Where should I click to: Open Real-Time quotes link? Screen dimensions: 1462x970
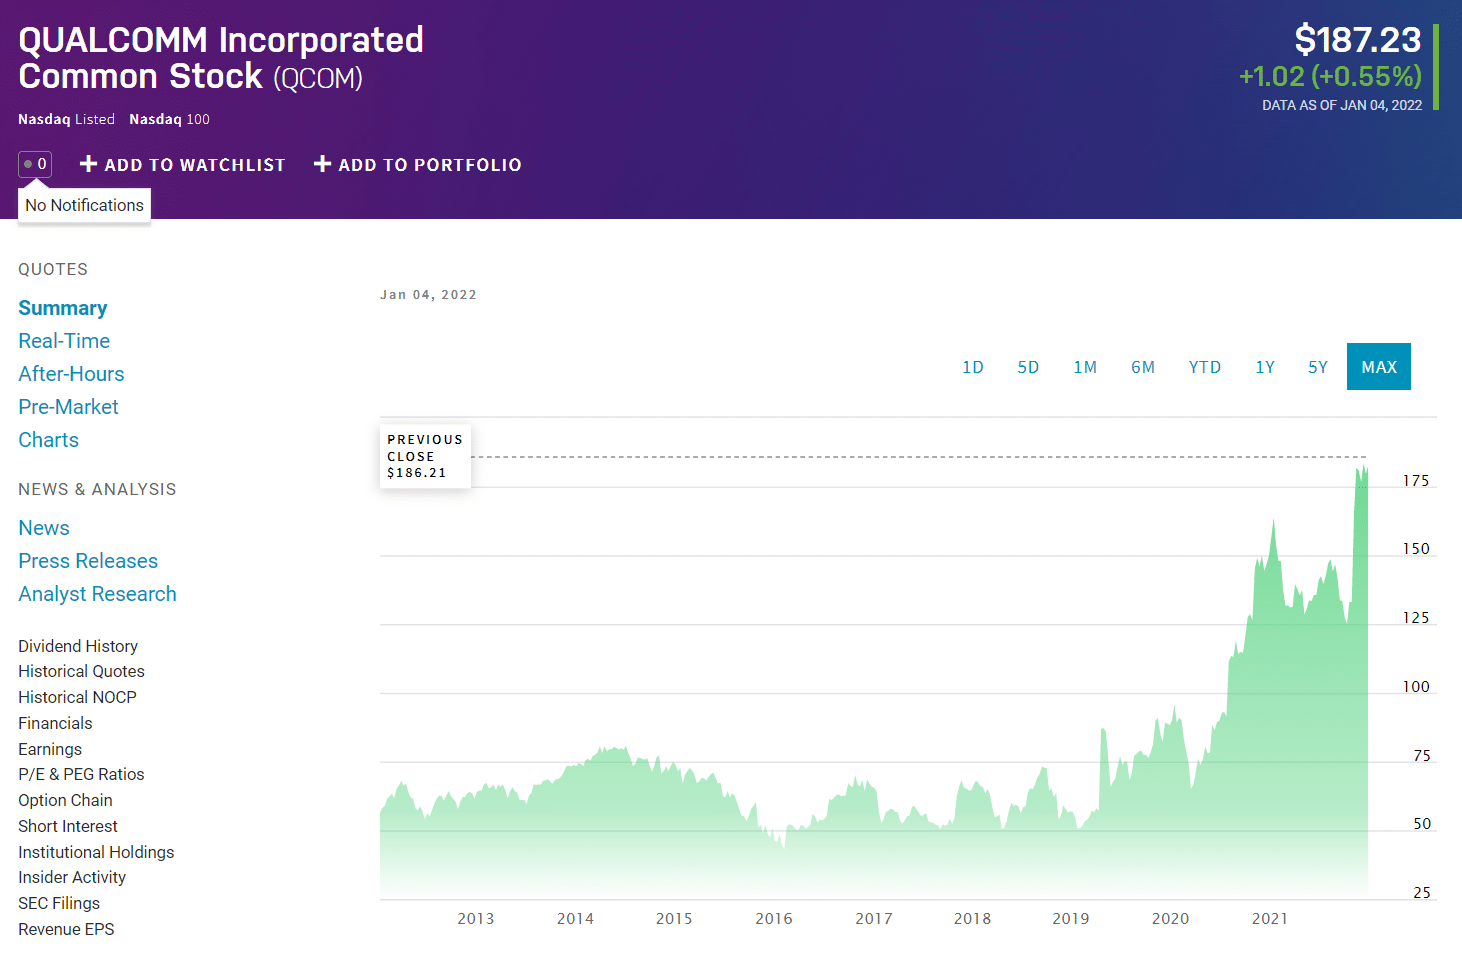pos(64,341)
